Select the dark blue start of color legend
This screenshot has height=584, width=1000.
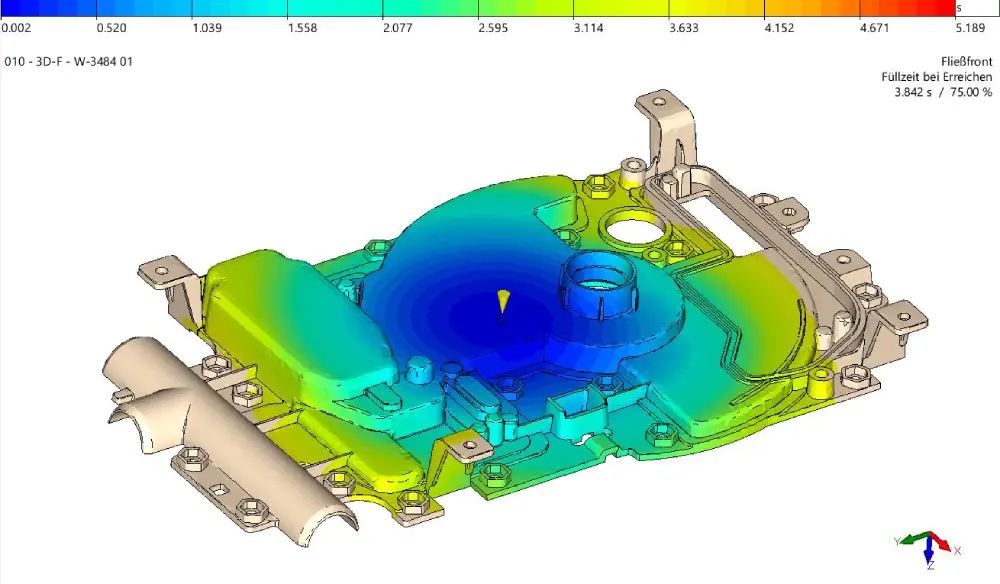(15, 8)
